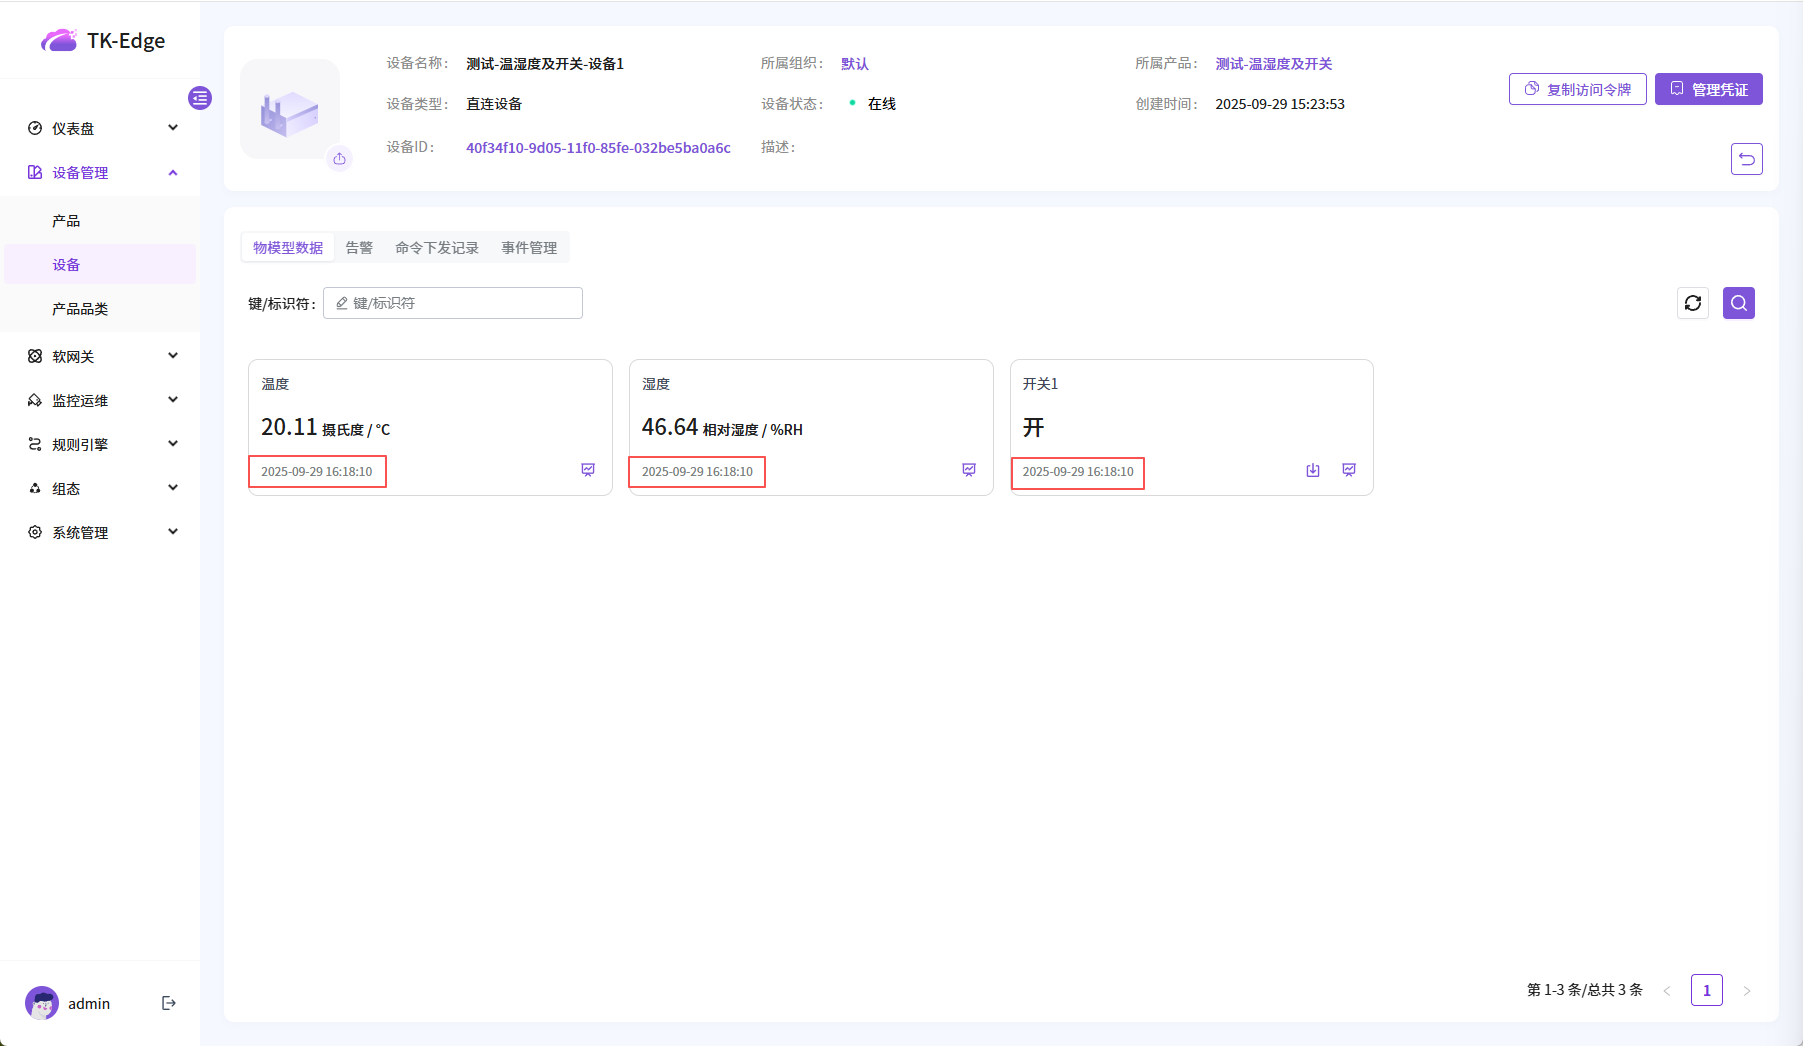The image size is (1803, 1046).
Task: Click the logout icon next to admin
Action: pos(169,1003)
